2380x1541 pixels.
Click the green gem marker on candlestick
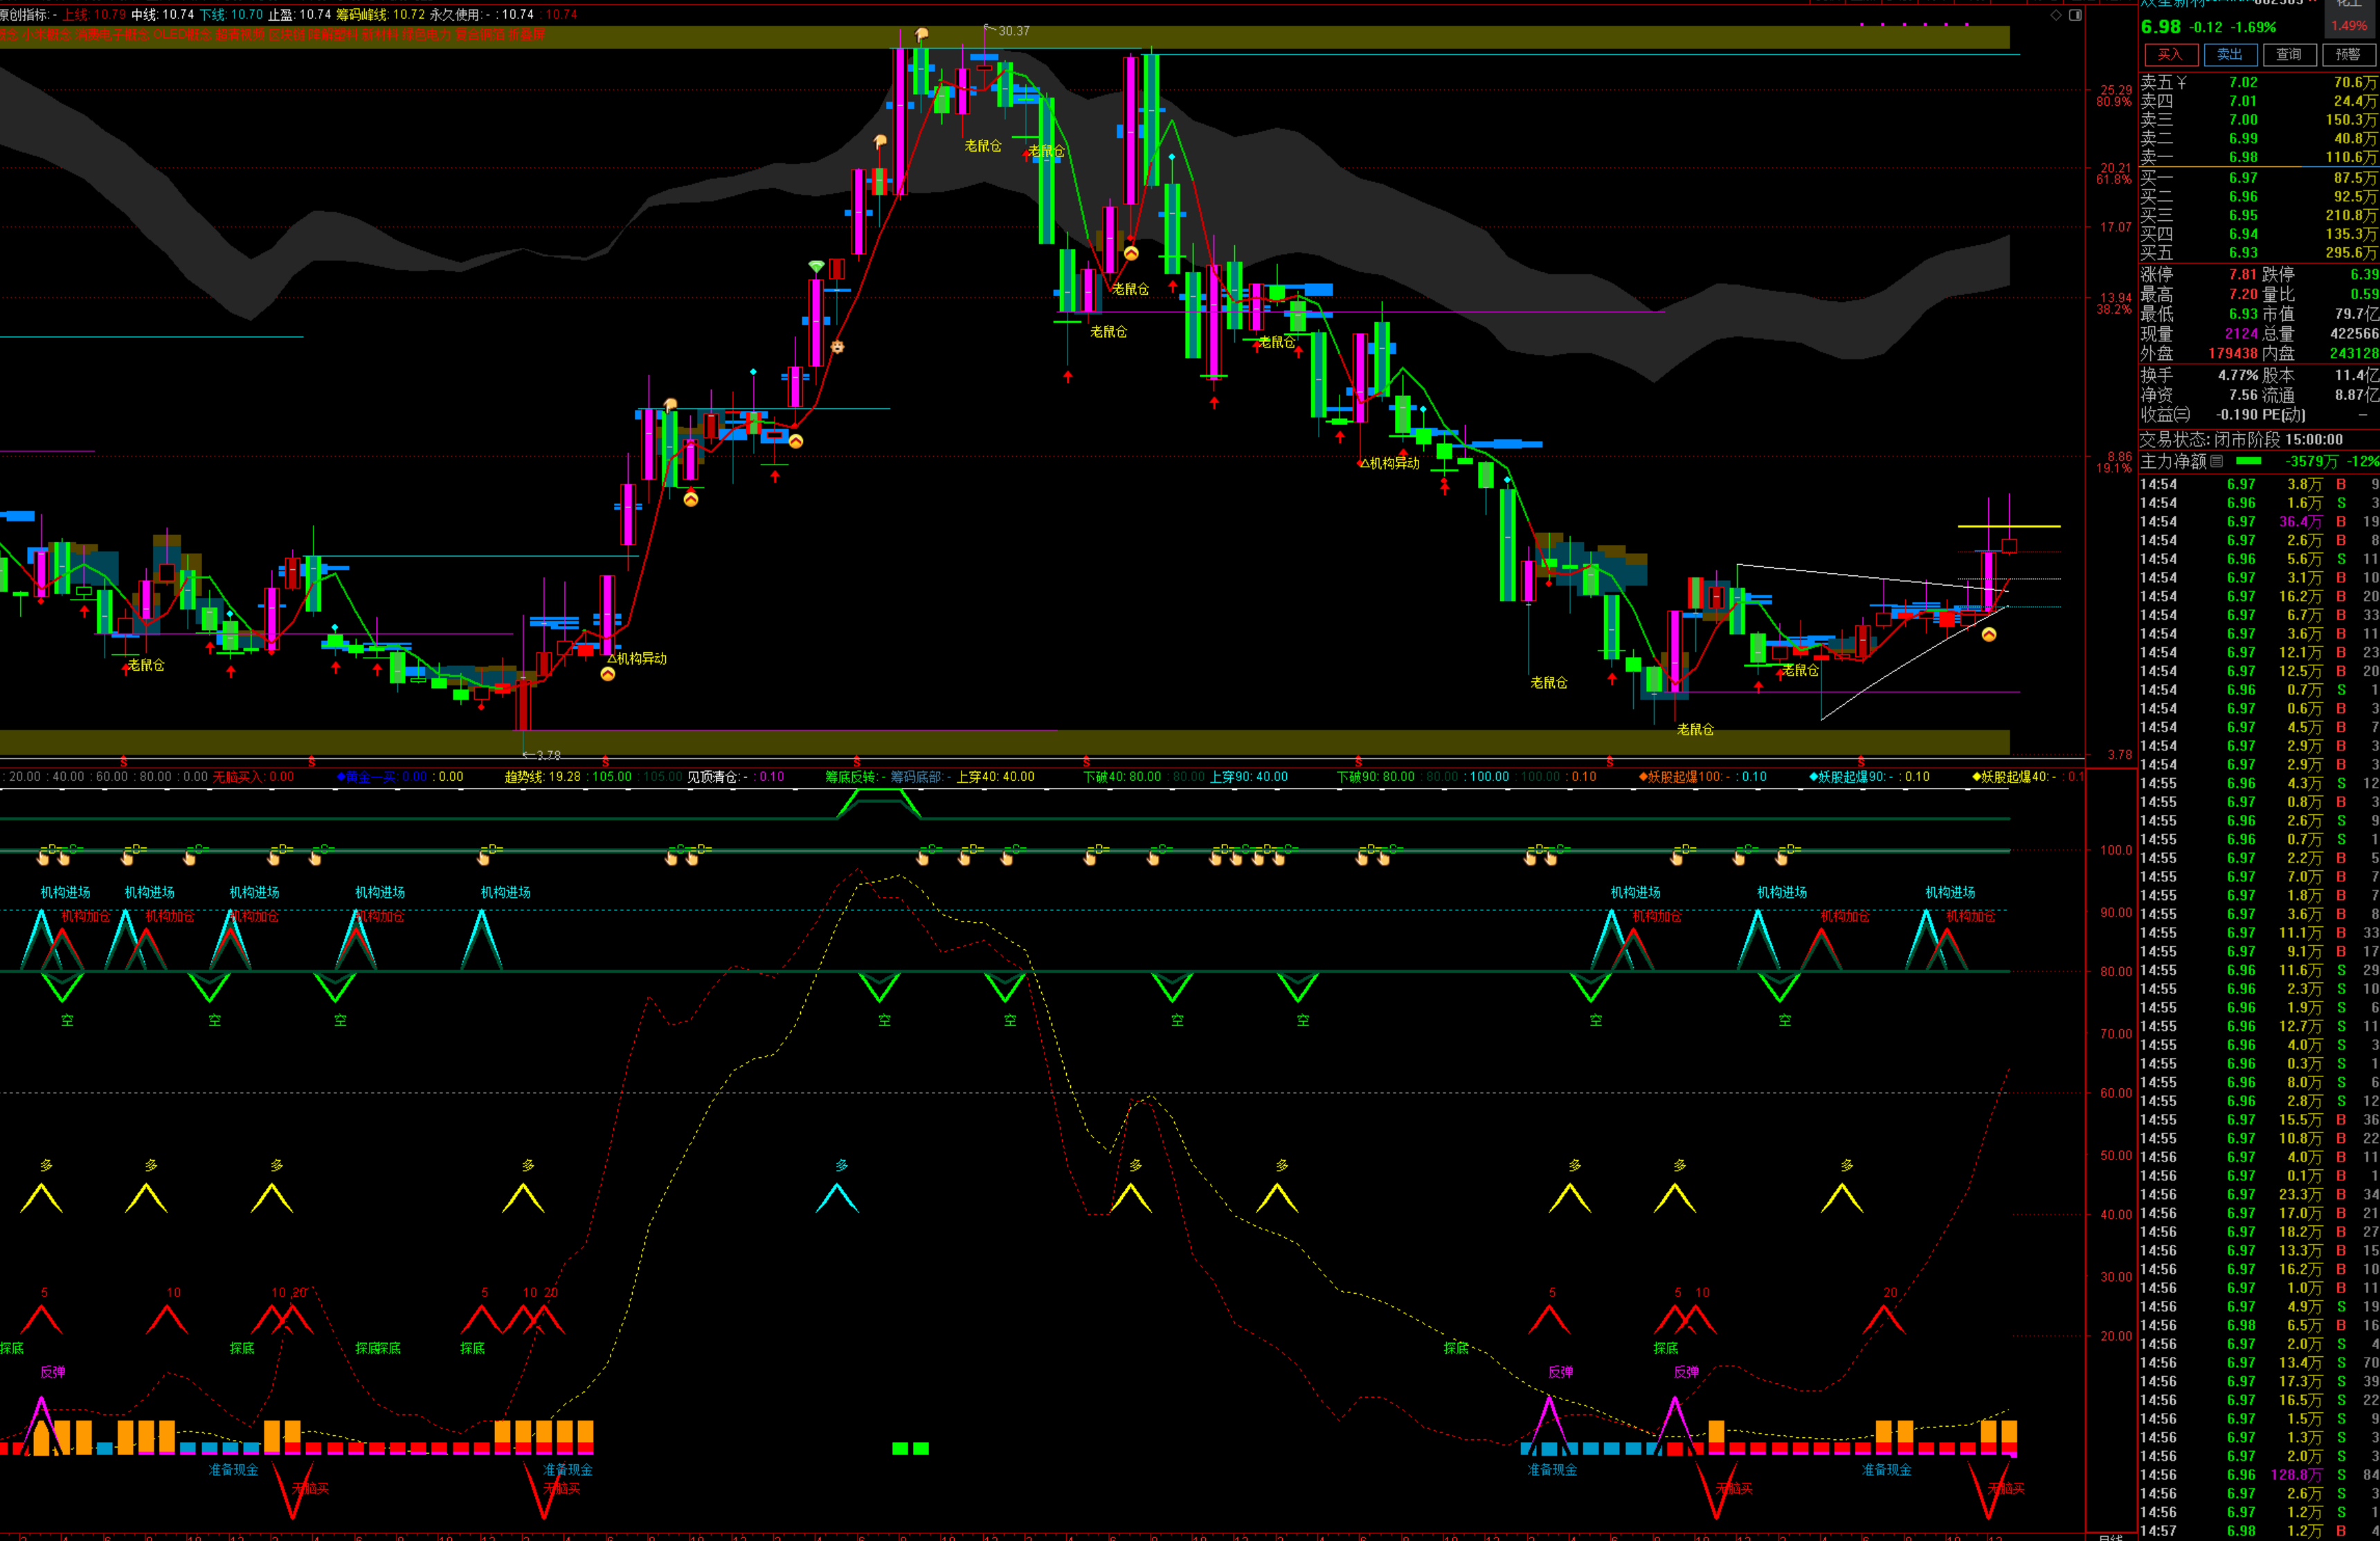816,266
